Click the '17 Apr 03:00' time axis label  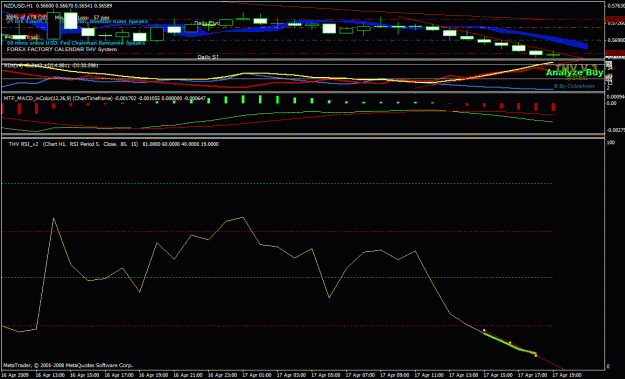(291, 375)
